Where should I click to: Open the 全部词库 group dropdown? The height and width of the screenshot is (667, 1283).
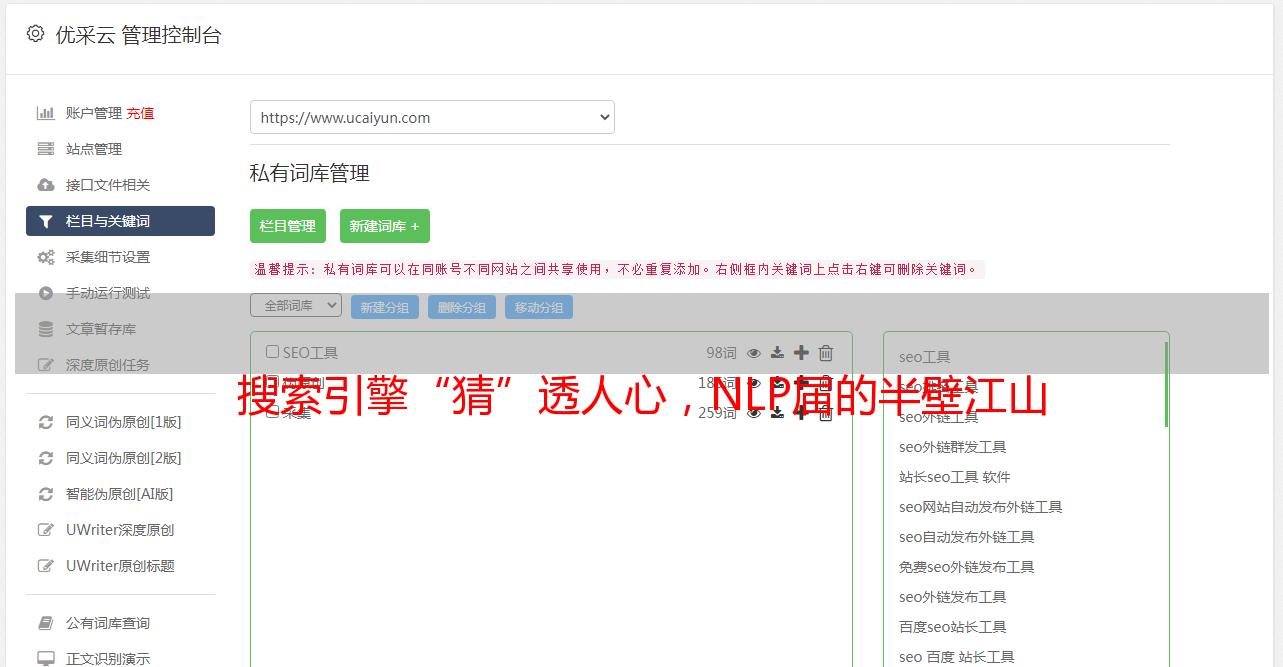[x=296, y=305]
